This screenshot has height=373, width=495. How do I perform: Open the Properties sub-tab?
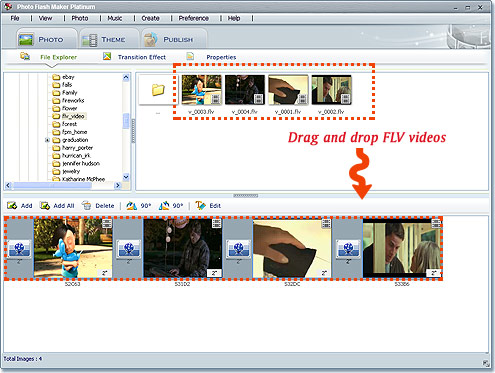pos(221,57)
